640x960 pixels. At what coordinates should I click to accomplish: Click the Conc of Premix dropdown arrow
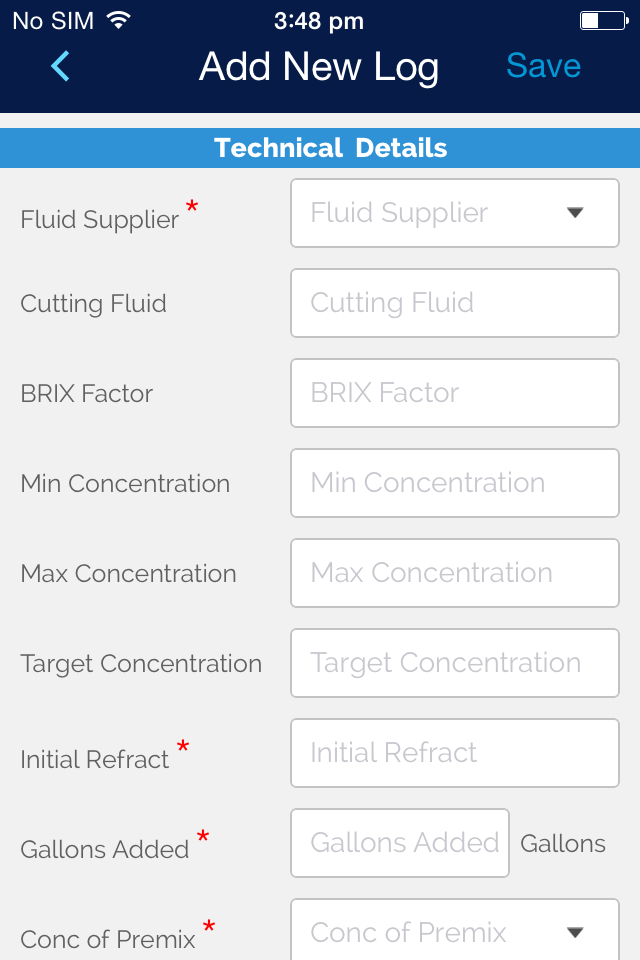pyautogui.click(x=575, y=932)
